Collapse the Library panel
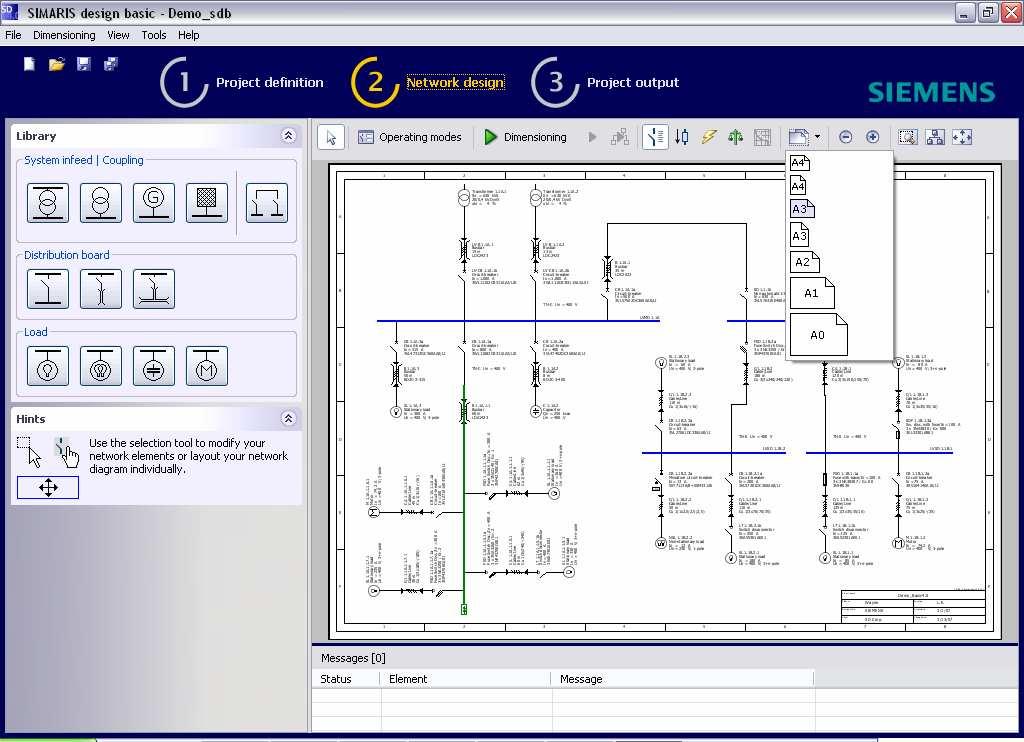 coord(288,135)
